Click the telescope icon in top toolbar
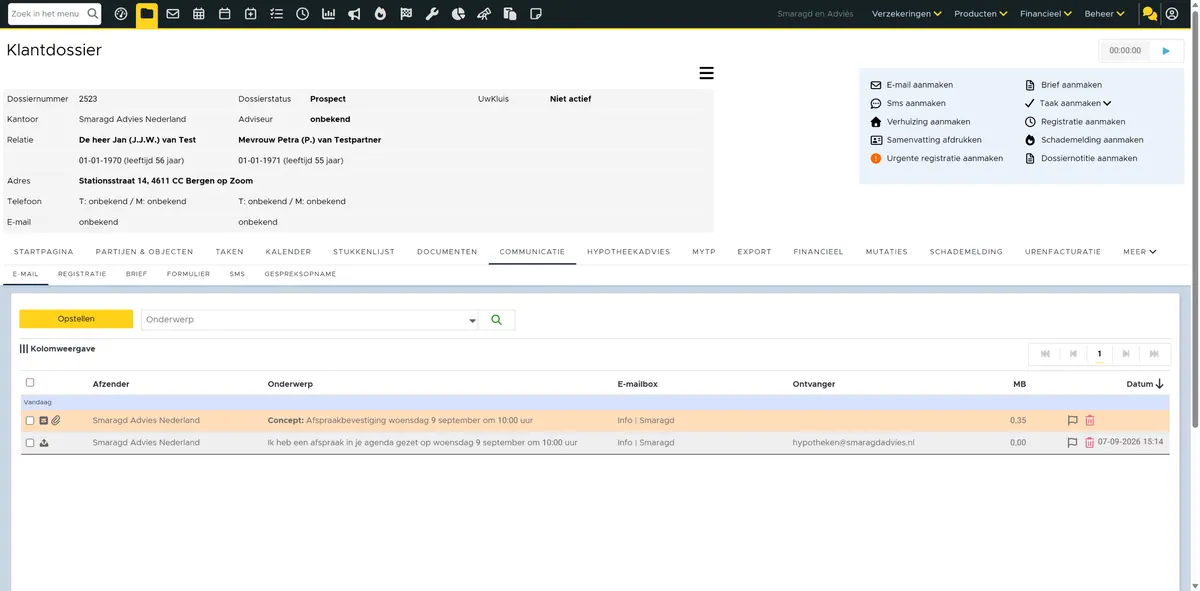The width and height of the screenshot is (1200, 591). tap(484, 14)
